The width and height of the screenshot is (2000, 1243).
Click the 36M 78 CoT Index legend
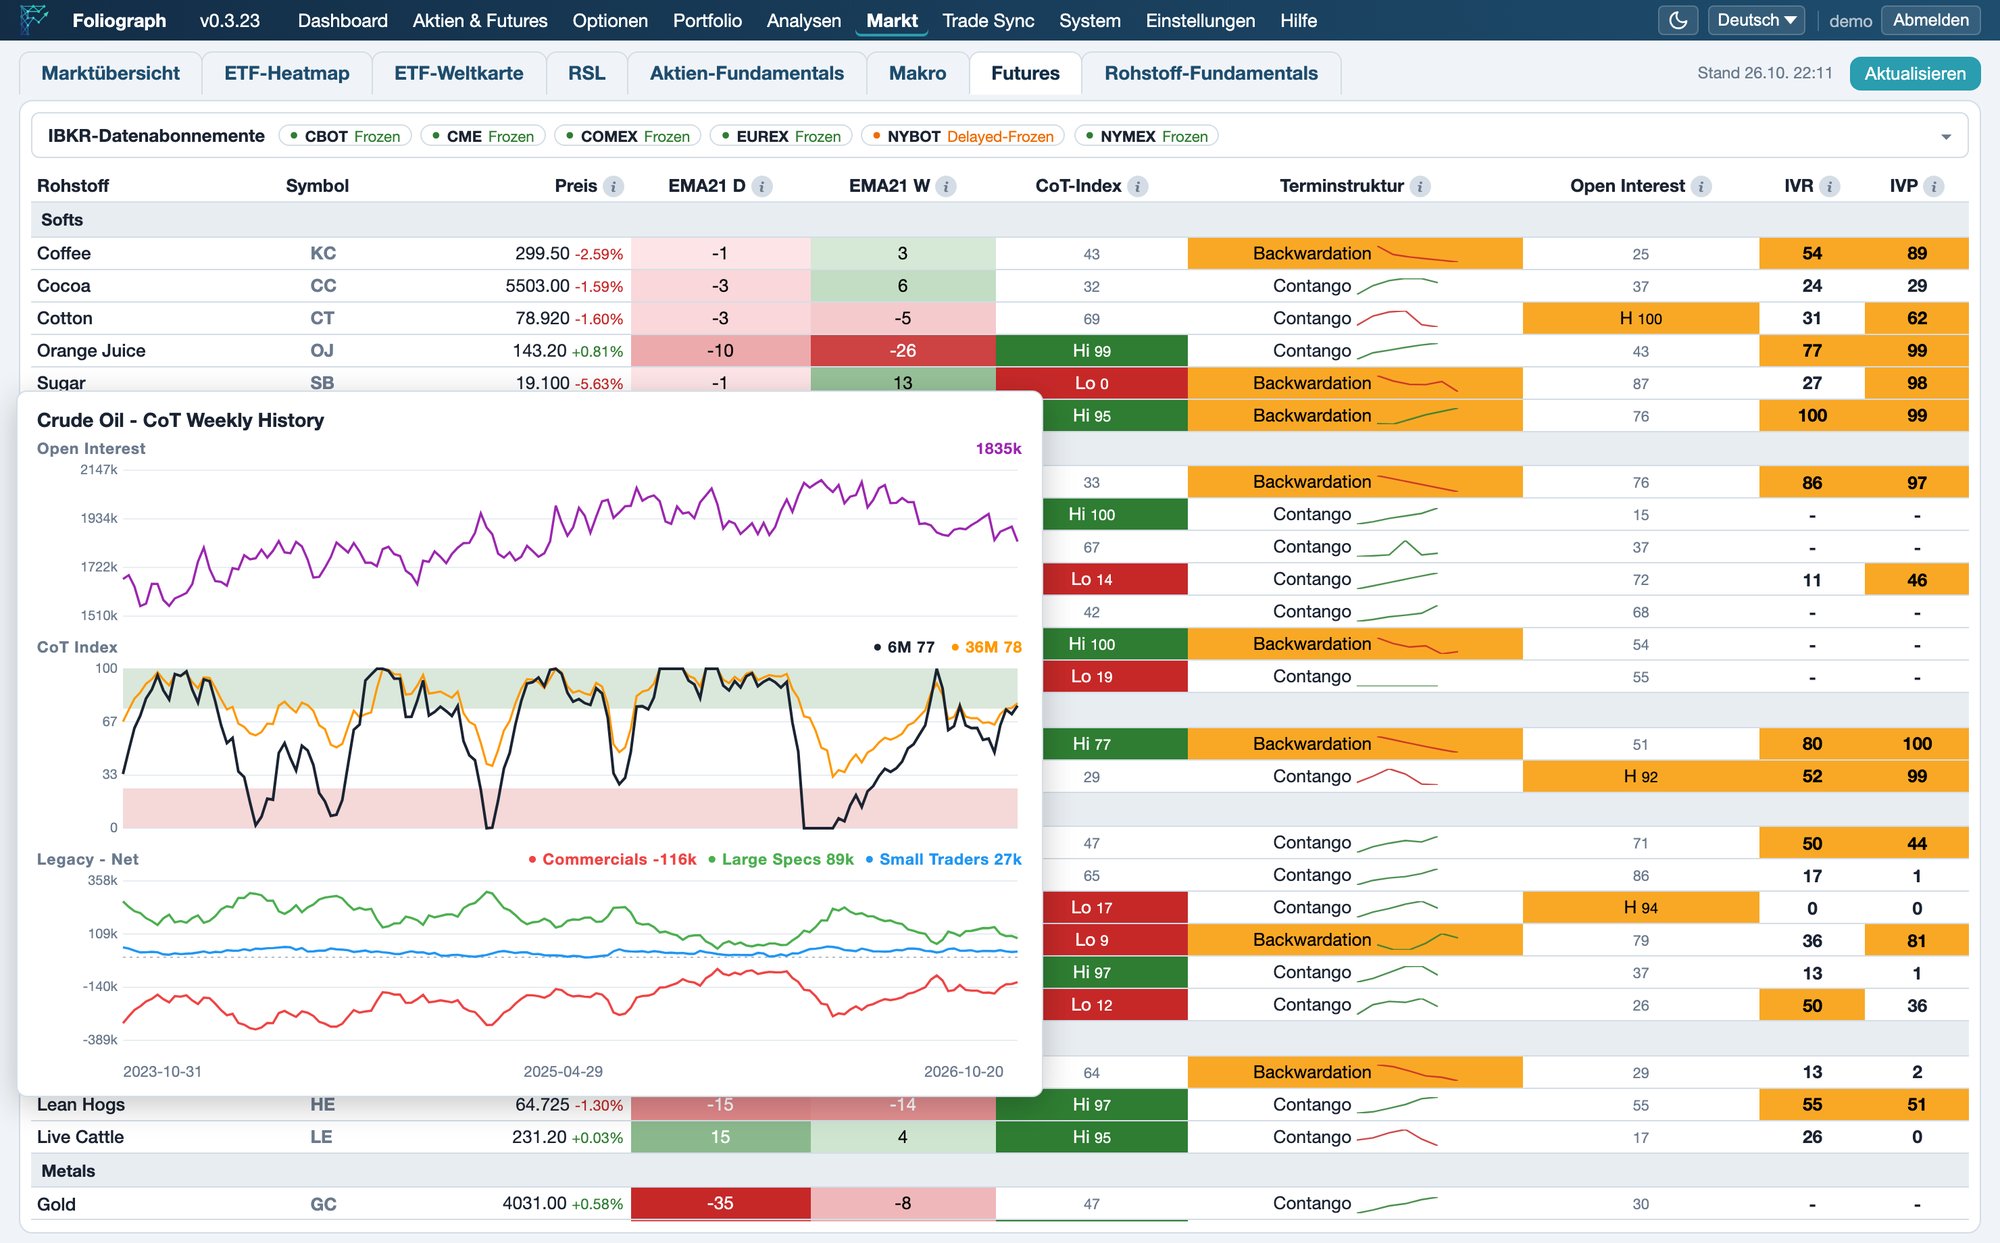pos(986,647)
